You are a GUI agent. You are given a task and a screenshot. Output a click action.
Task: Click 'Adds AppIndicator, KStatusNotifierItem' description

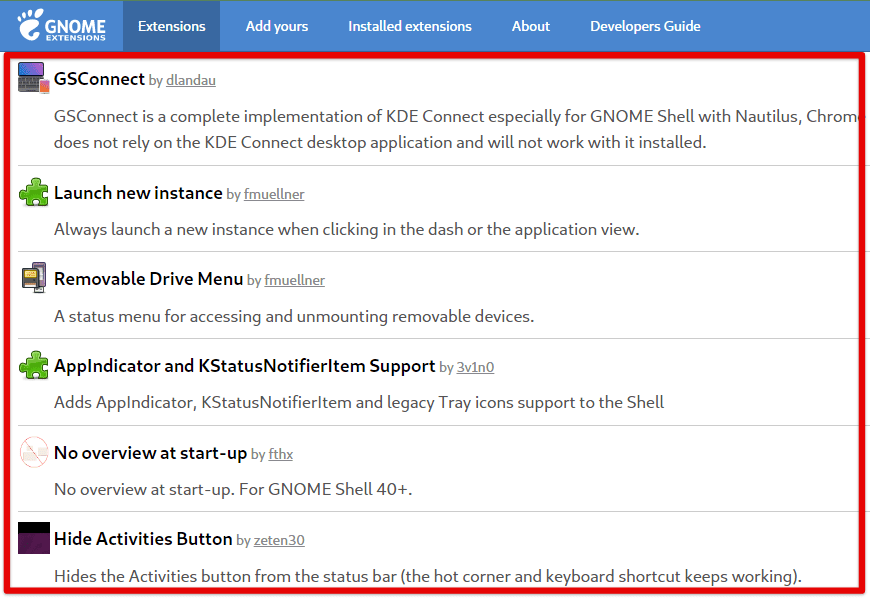pyautogui.click(x=359, y=403)
